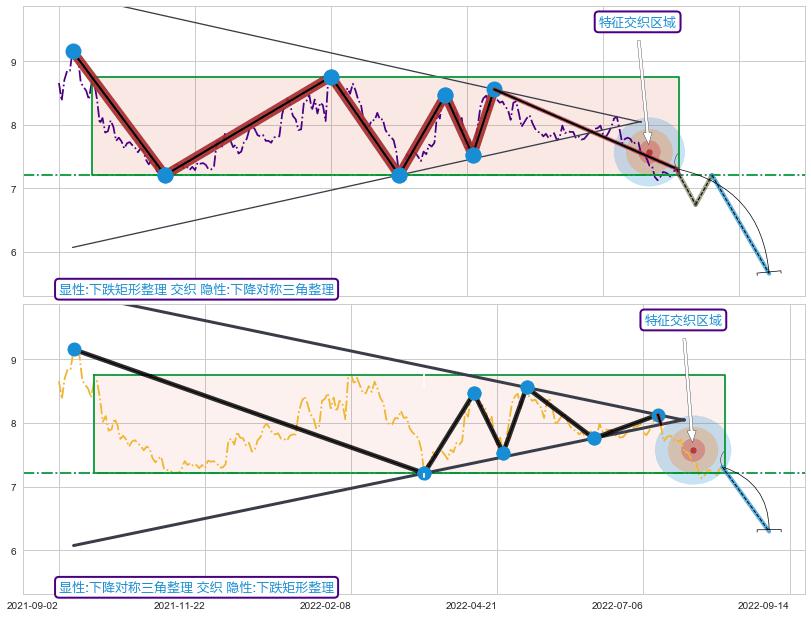Click the first blue trough marker in top chart

coord(165,175)
